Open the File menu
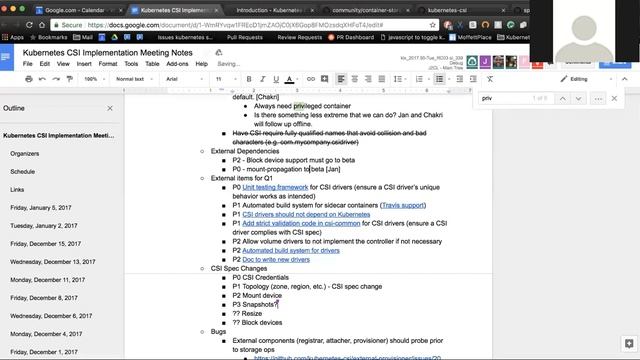The height and width of the screenshot is (360, 640). pyautogui.click(x=27, y=64)
